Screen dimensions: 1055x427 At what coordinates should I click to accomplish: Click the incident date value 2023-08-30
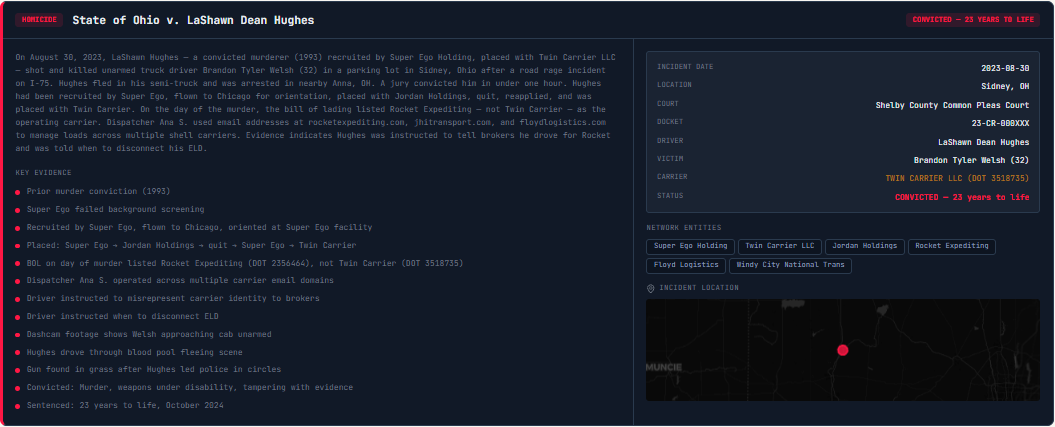(1005, 68)
